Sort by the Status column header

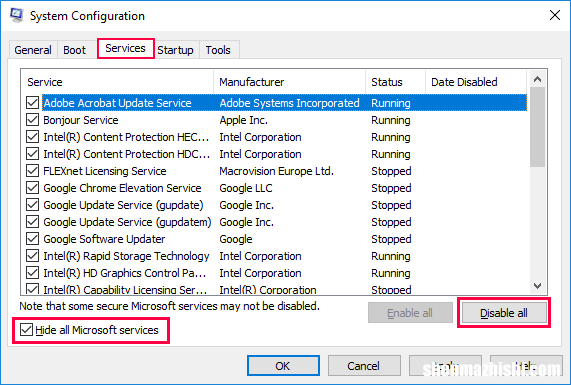coord(395,82)
